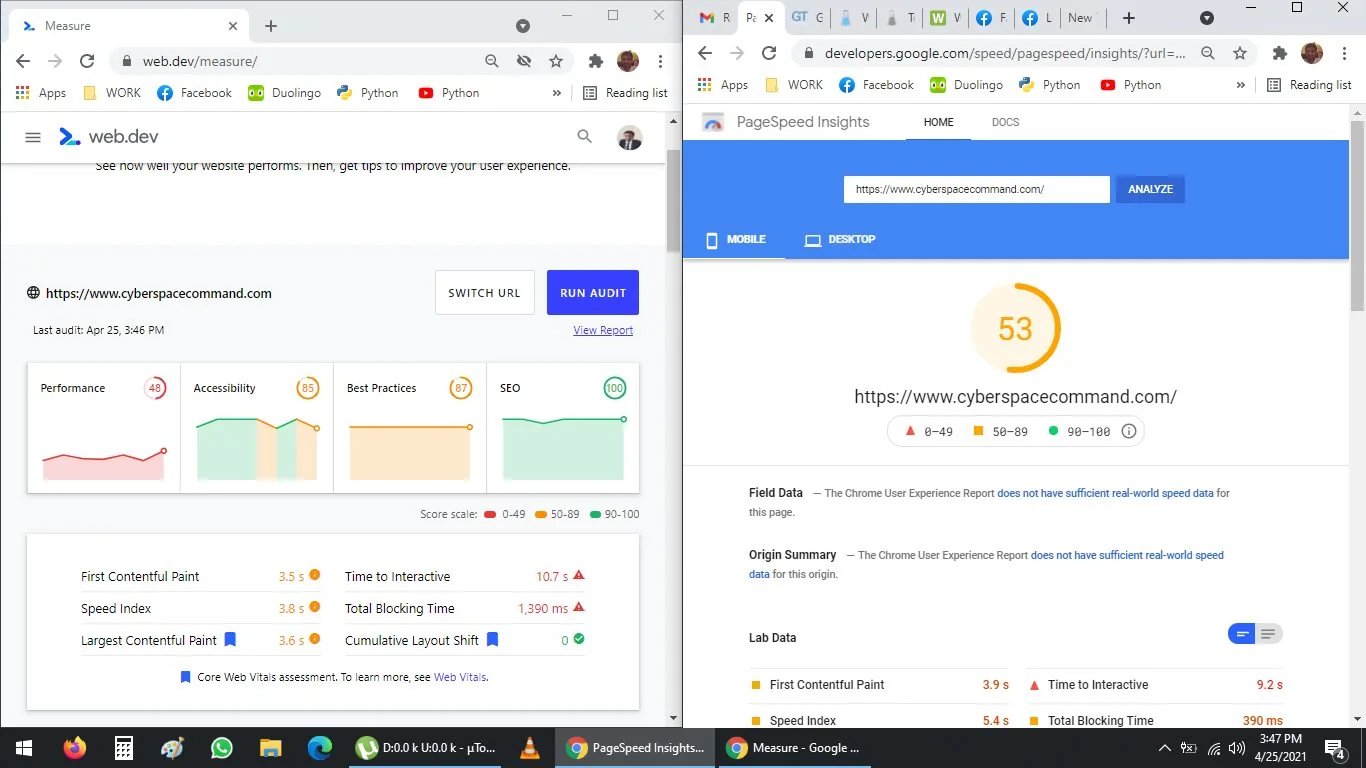The image size is (1366, 768).
Task: Click the zoom icon in web.dev address bar
Action: (x=492, y=61)
